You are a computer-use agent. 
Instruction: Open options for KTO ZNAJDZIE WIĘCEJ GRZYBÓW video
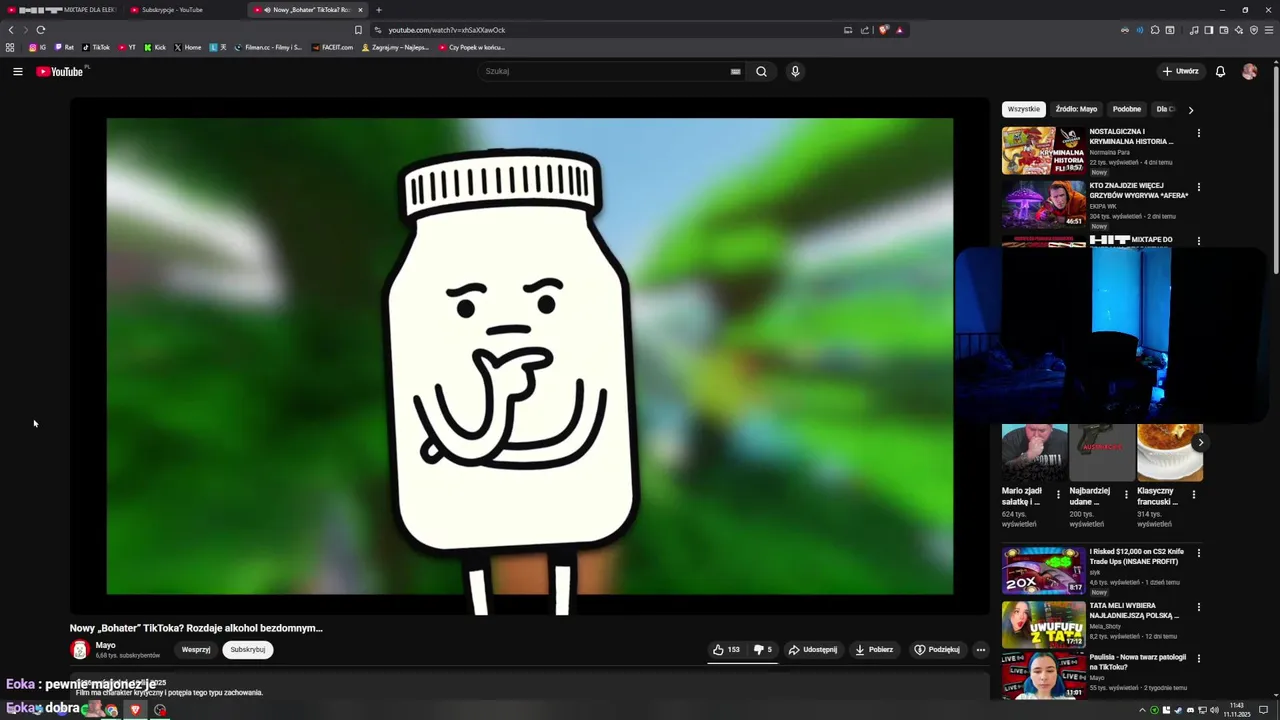1198,187
